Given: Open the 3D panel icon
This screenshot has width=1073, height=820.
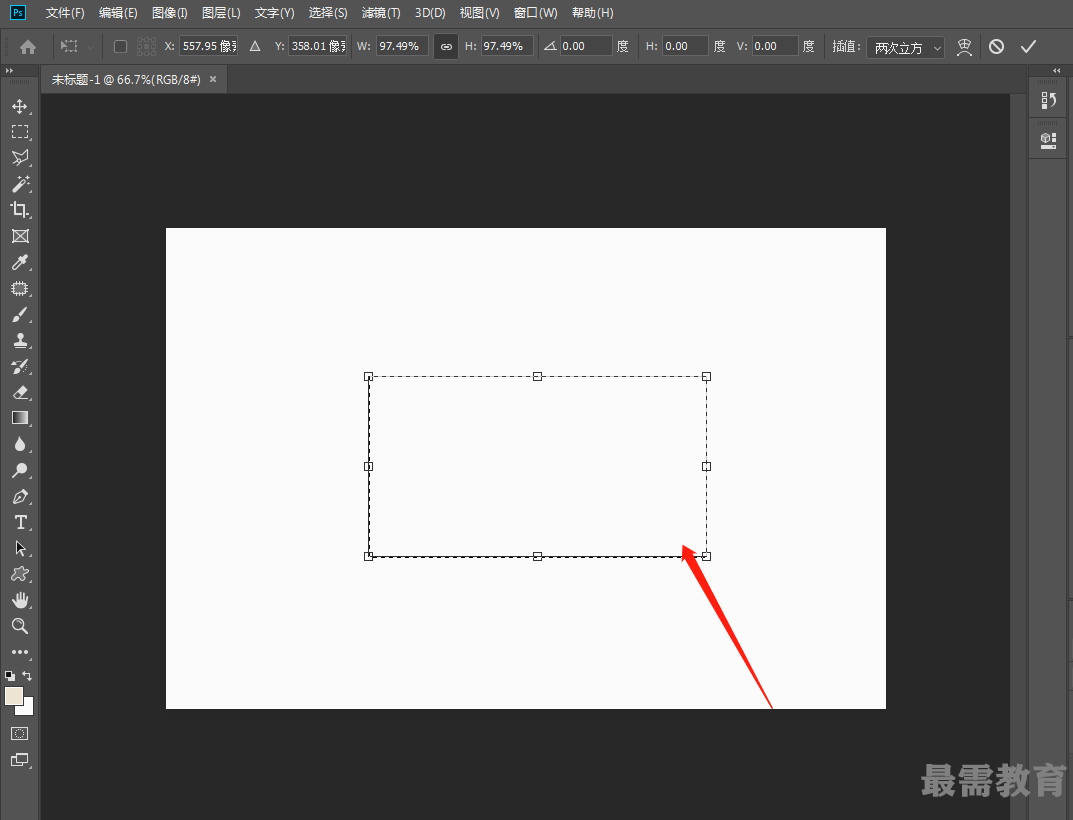Looking at the screenshot, I should 1048,140.
